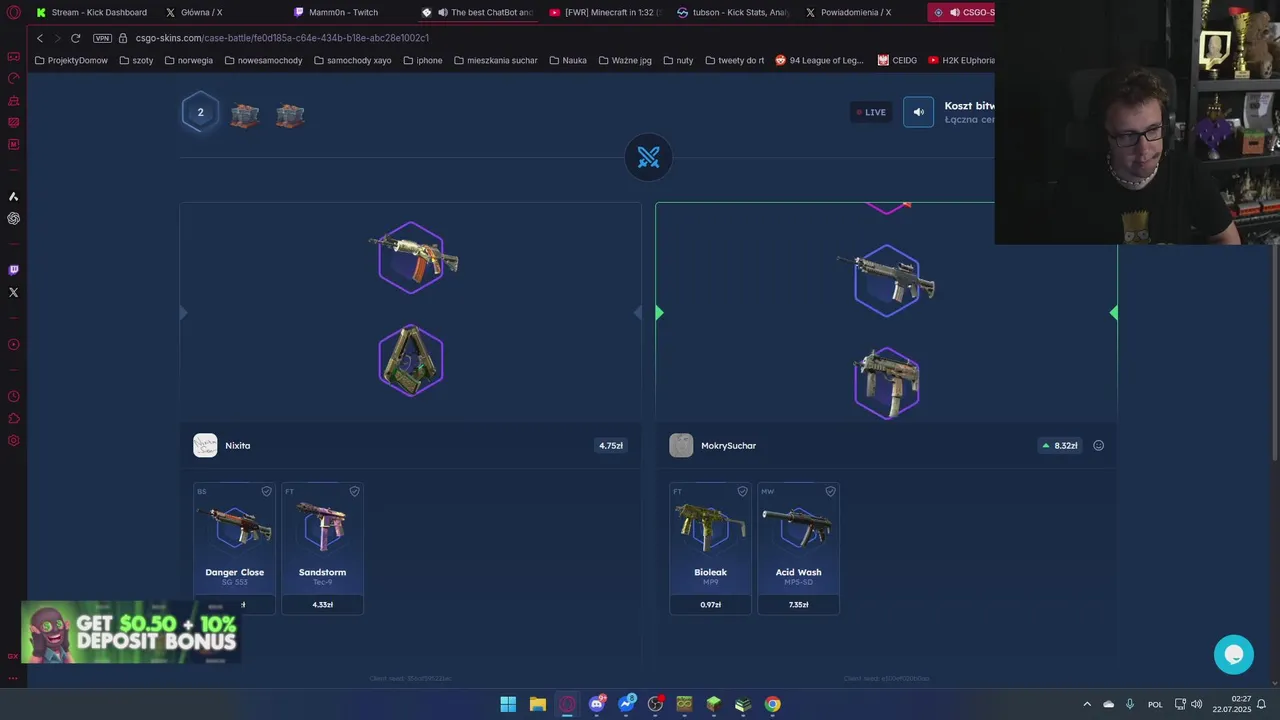Switch to FWR Minecraft YouTube tab

click(606, 12)
